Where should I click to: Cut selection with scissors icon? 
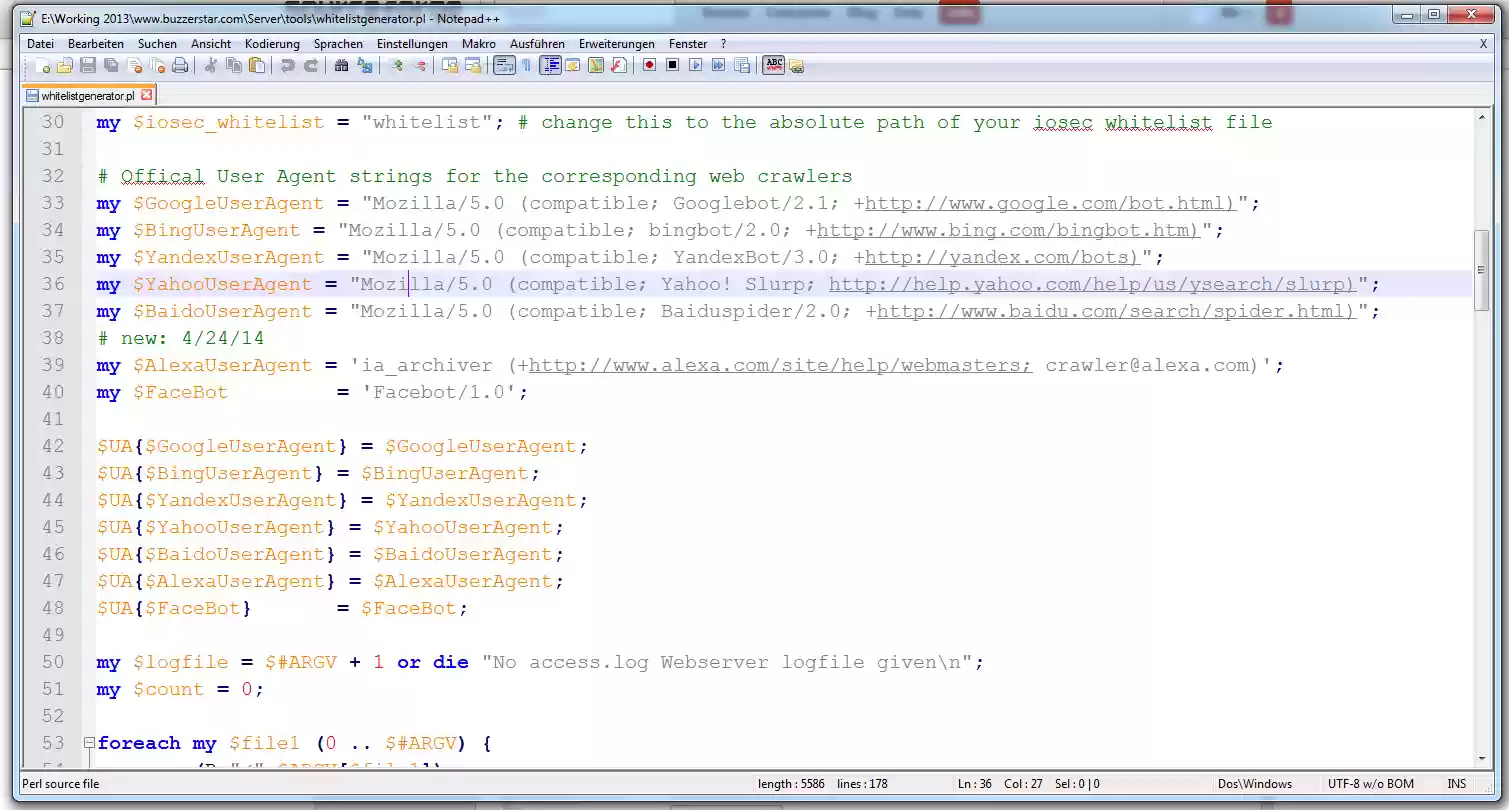tap(210, 66)
